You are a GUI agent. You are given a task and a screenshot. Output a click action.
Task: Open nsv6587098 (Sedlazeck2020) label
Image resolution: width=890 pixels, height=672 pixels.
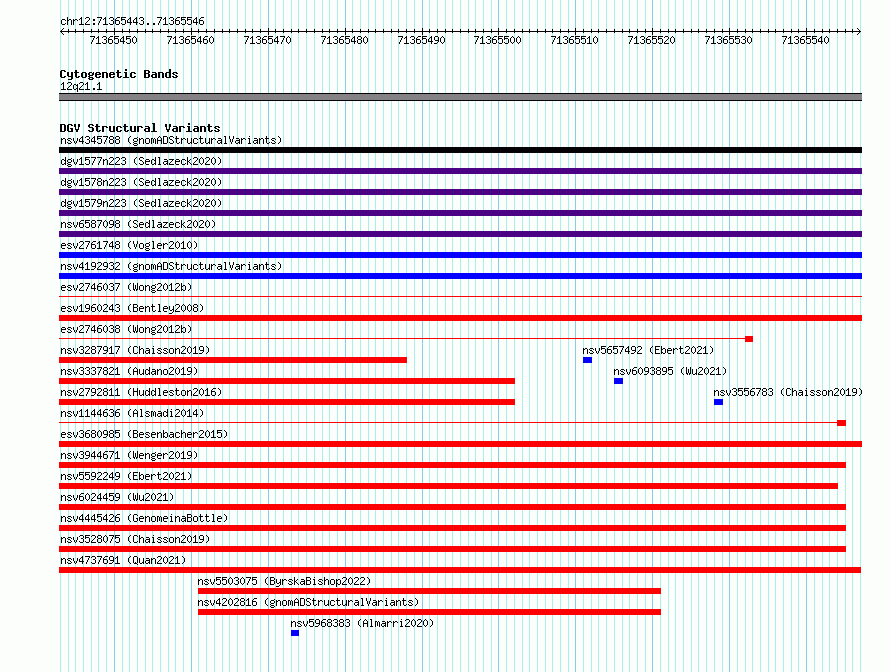tap(138, 224)
